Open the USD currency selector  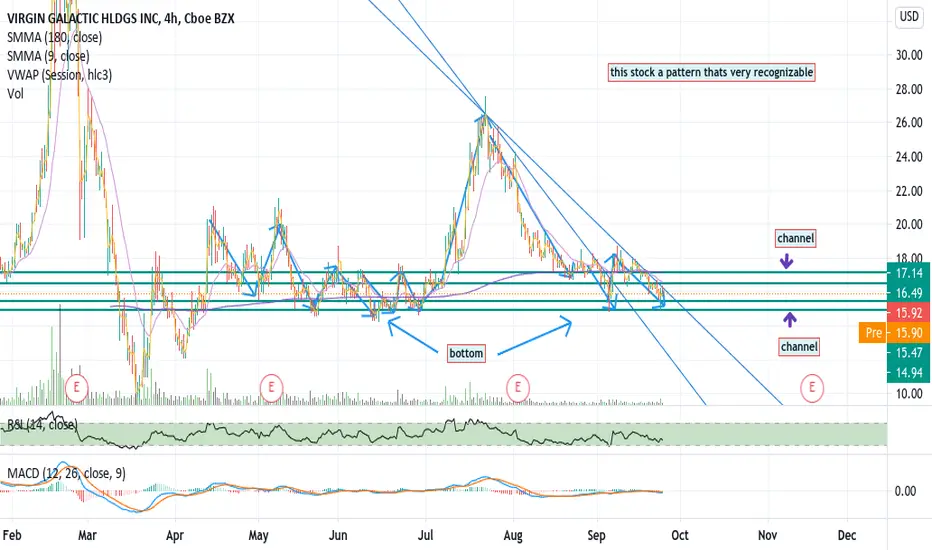[909, 17]
